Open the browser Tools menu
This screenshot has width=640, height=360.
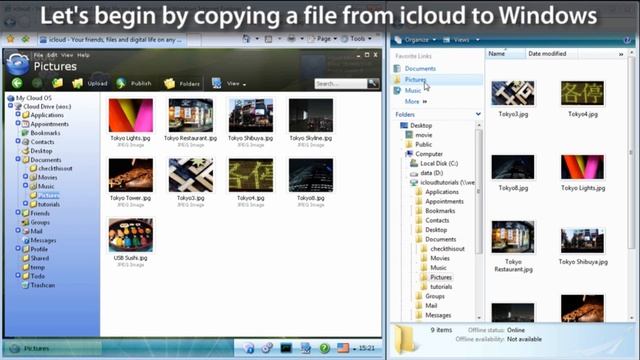[x=356, y=39]
